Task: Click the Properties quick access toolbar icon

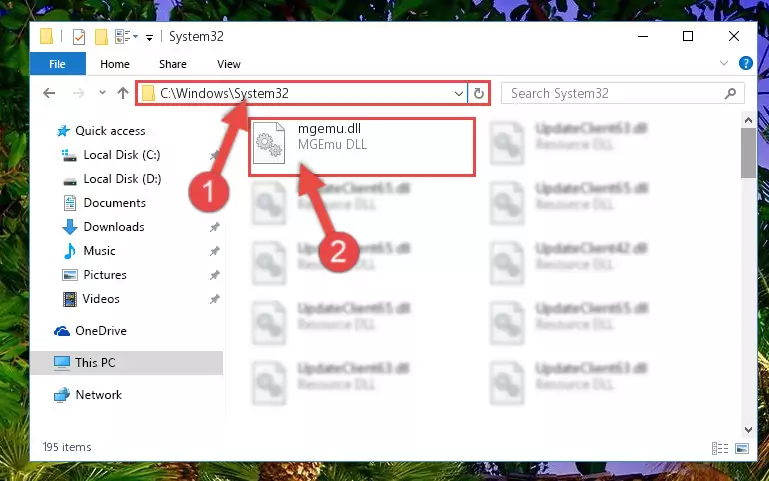Action: [78, 37]
